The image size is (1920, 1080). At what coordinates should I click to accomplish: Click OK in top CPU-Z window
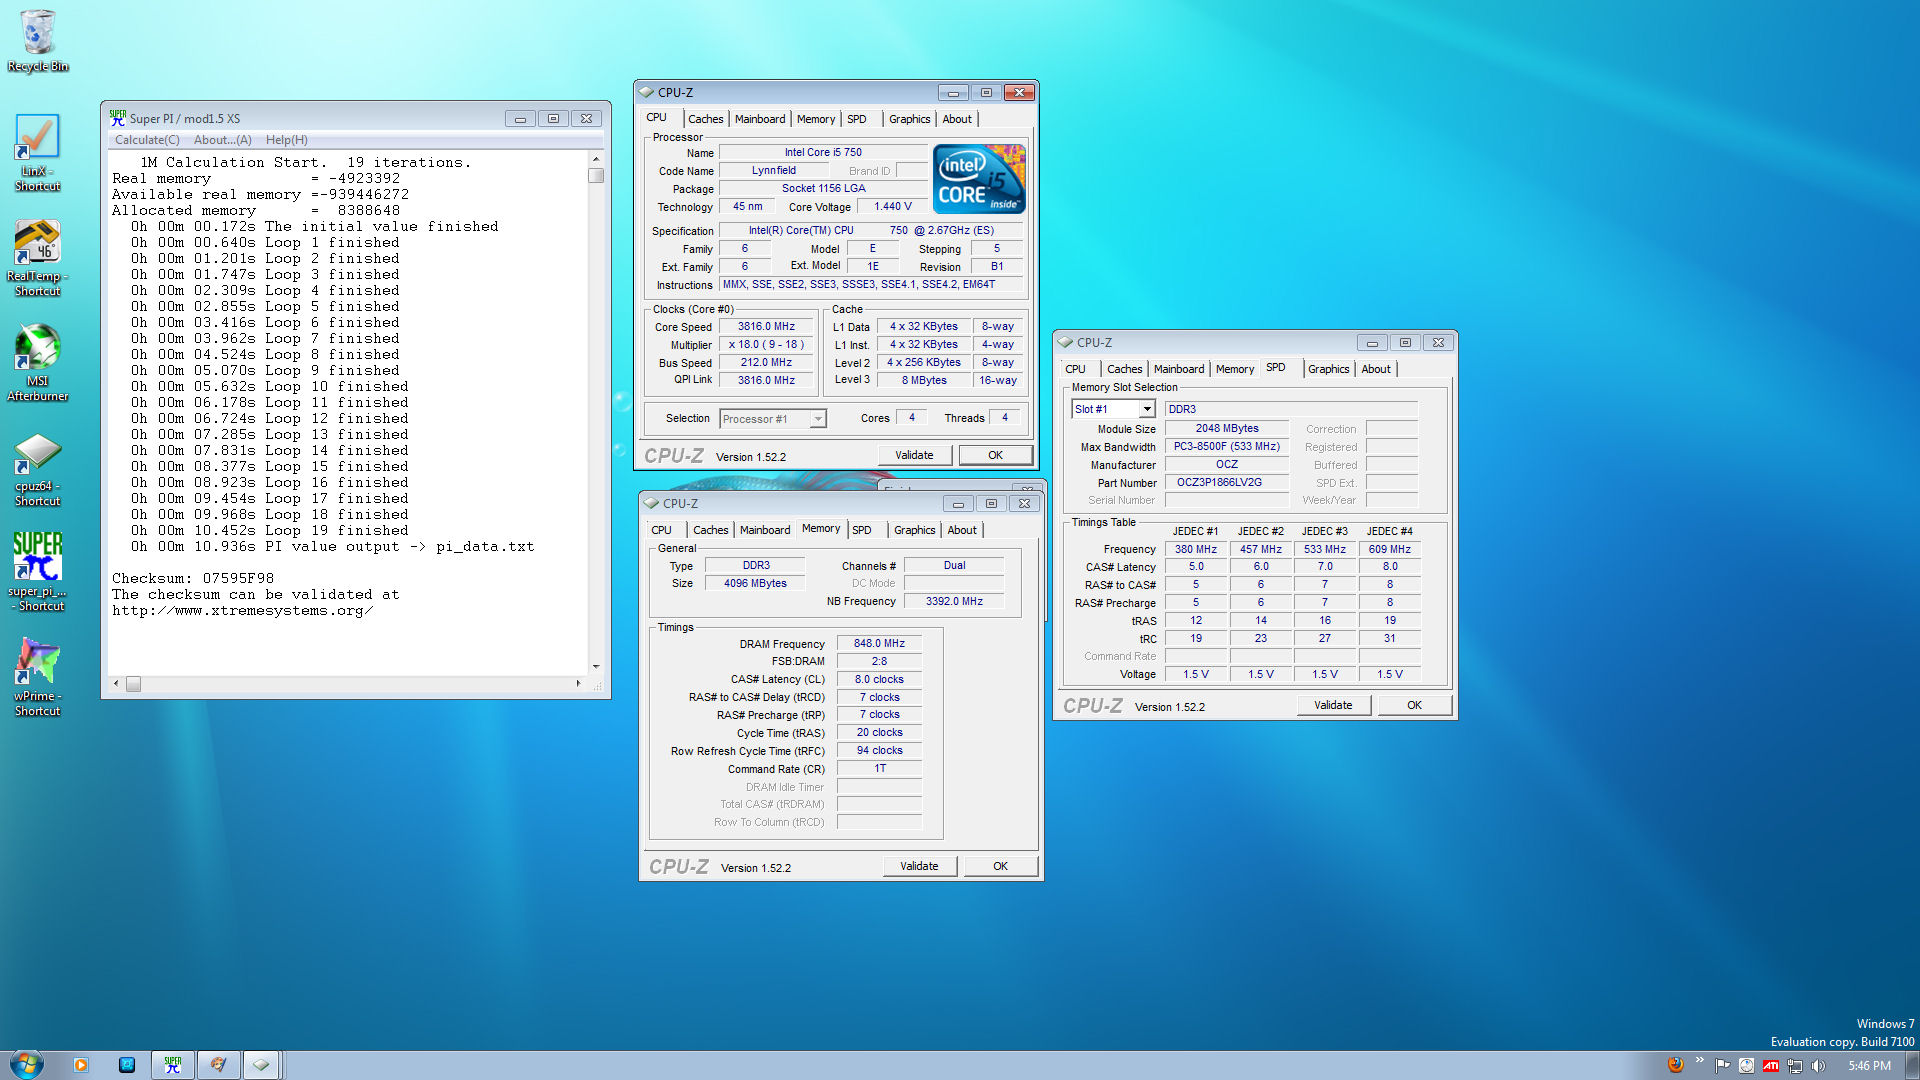coord(995,455)
